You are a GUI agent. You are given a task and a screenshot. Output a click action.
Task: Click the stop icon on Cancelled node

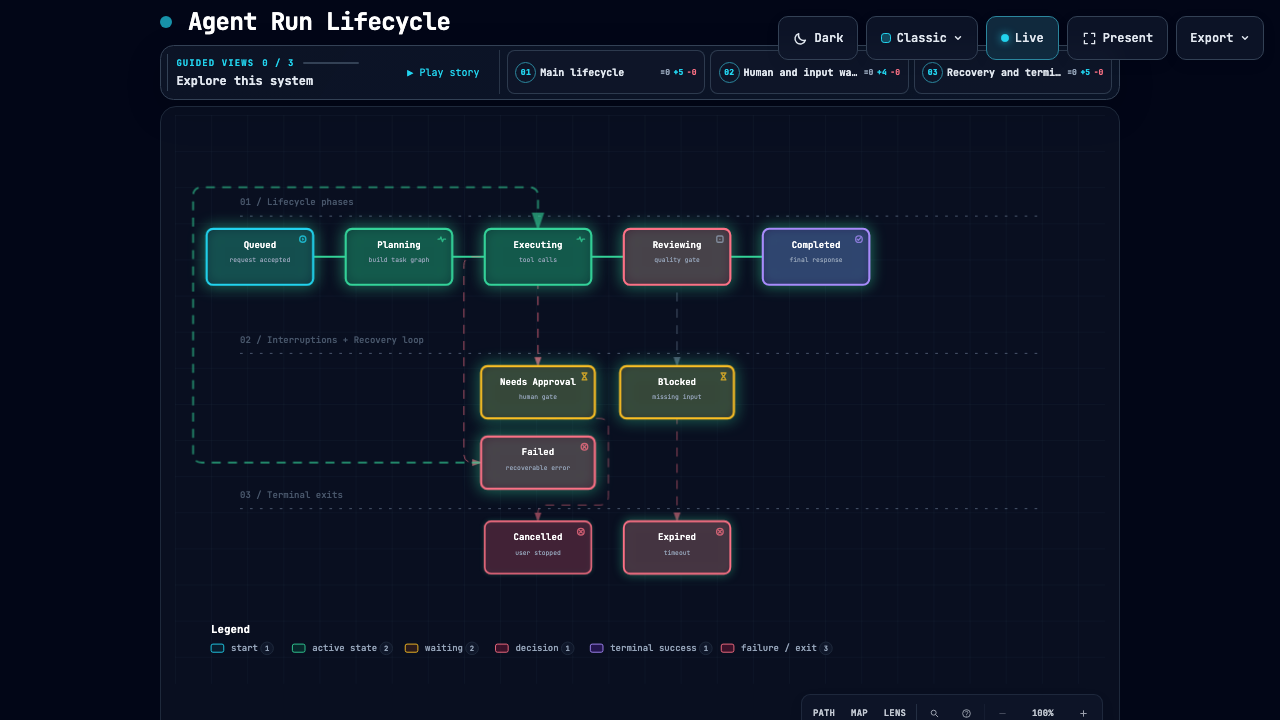click(581, 531)
